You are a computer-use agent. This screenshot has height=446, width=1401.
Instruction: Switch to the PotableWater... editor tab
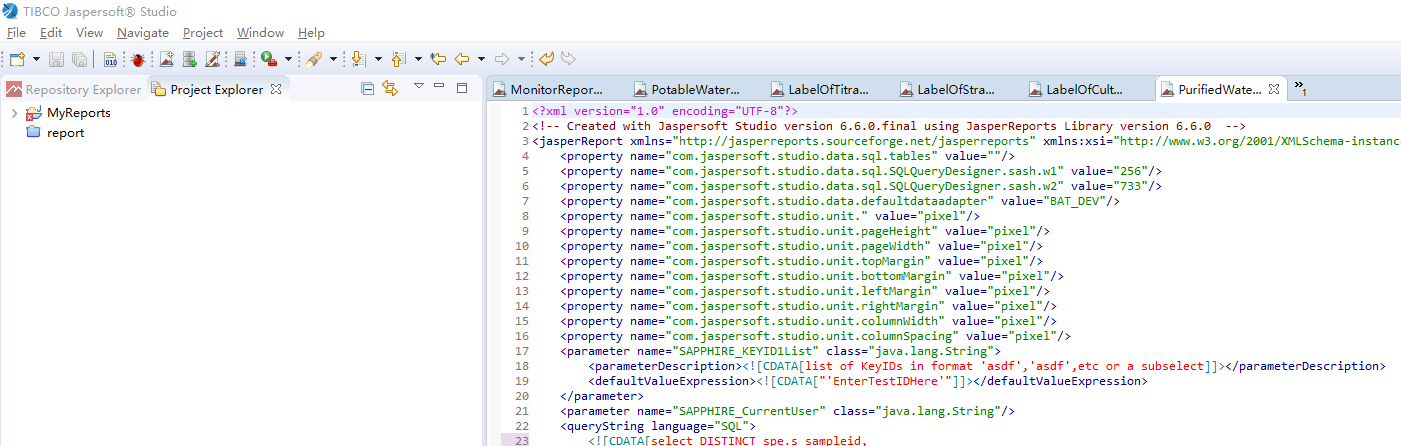[x=695, y=89]
